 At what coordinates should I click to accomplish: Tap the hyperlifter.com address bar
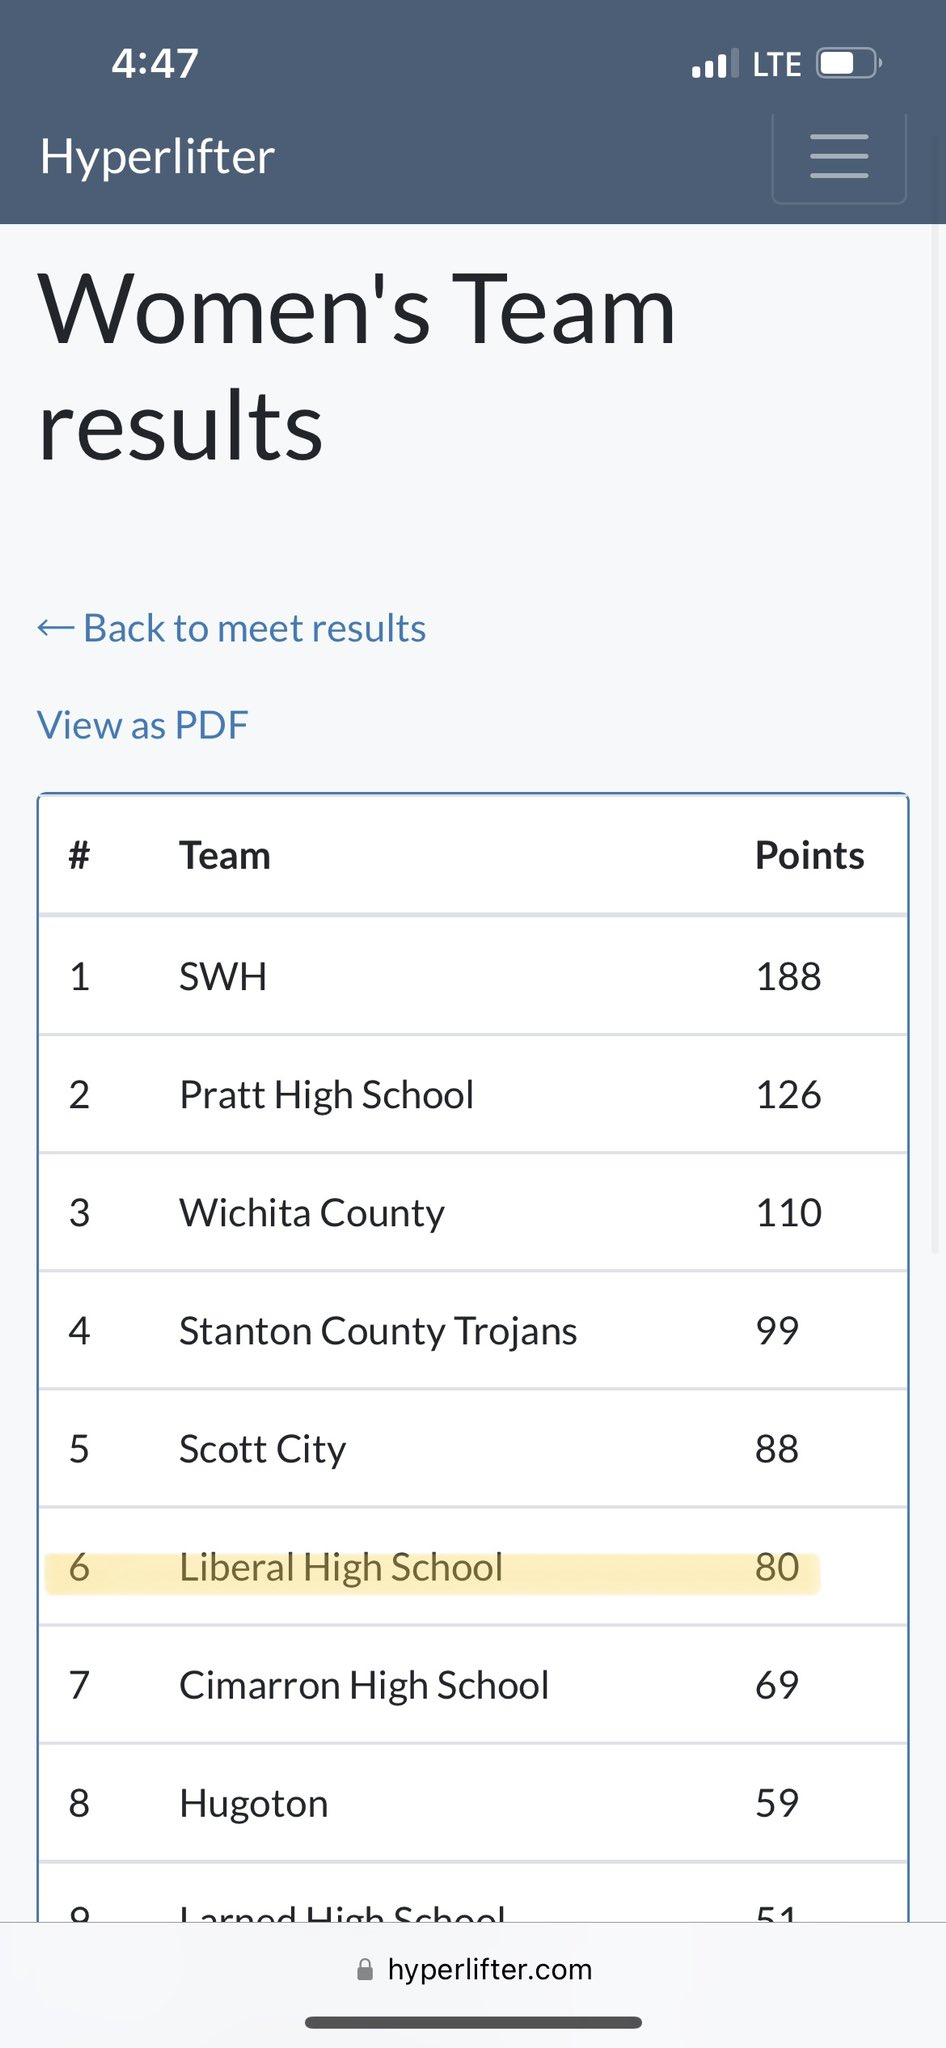pos(473,1969)
